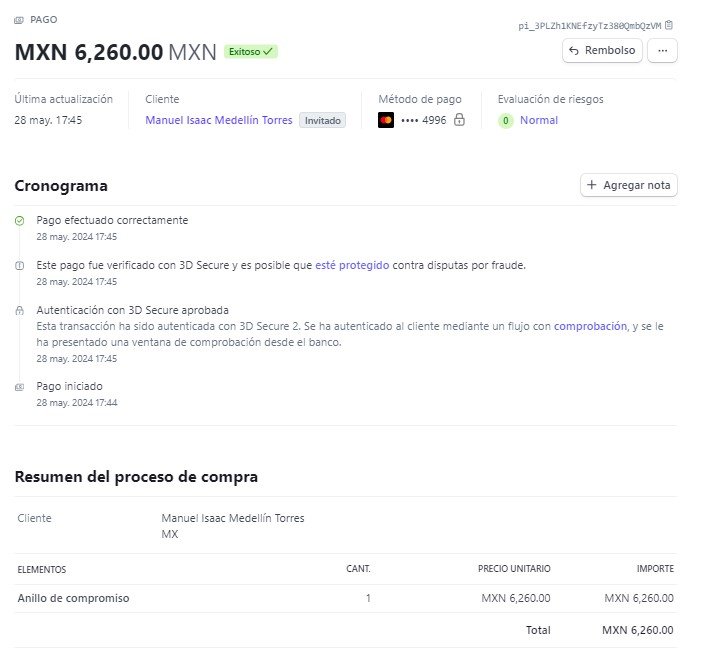
Task: Click the lock icon beside card 4996
Action: coord(459,120)
